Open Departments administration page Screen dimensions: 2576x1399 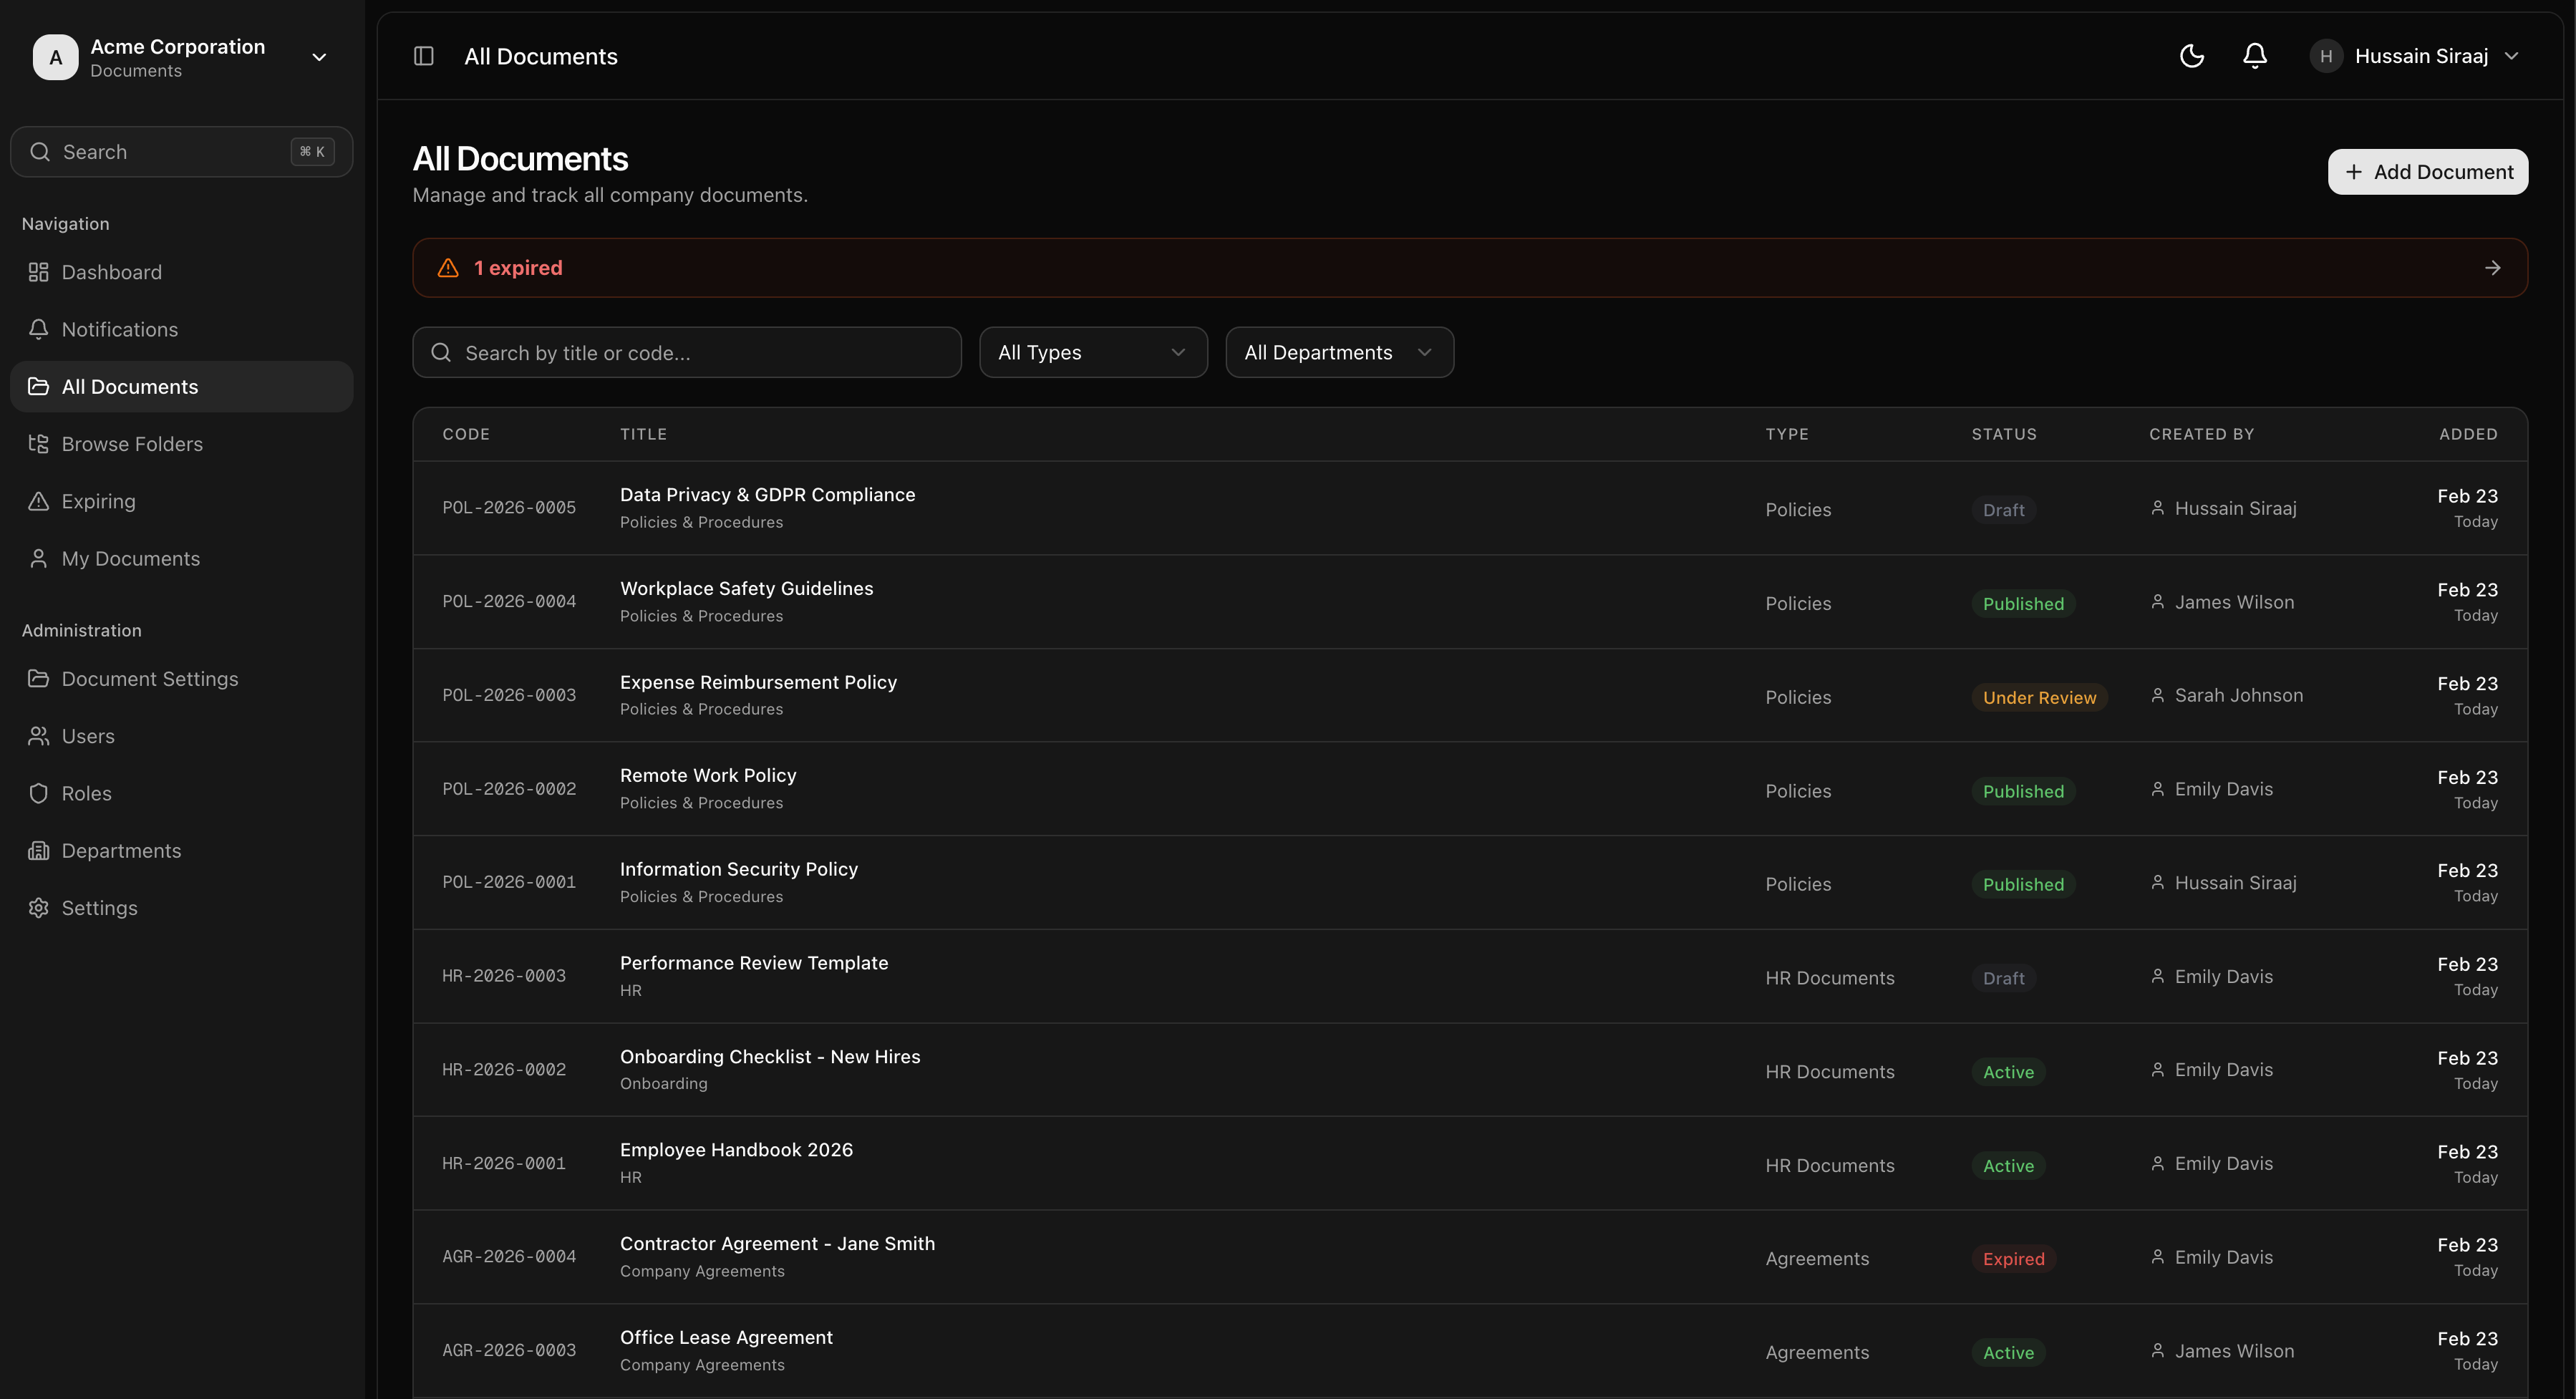[x=121, y=850]
